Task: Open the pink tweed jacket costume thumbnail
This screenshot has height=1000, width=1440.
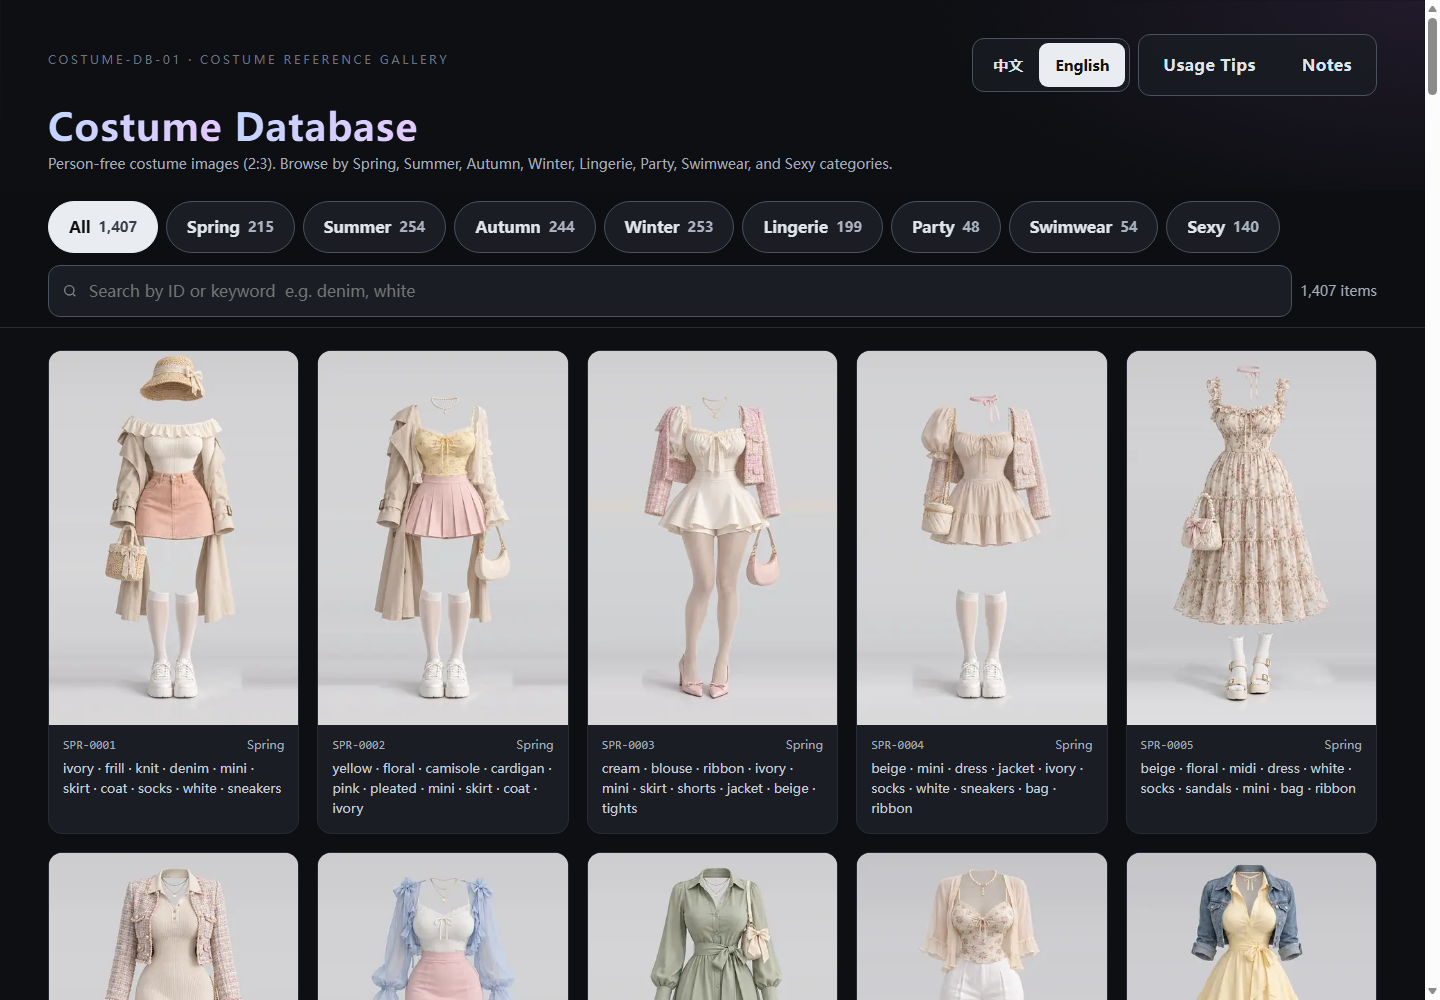Action: pyautogui.click(x=173, y=926)
